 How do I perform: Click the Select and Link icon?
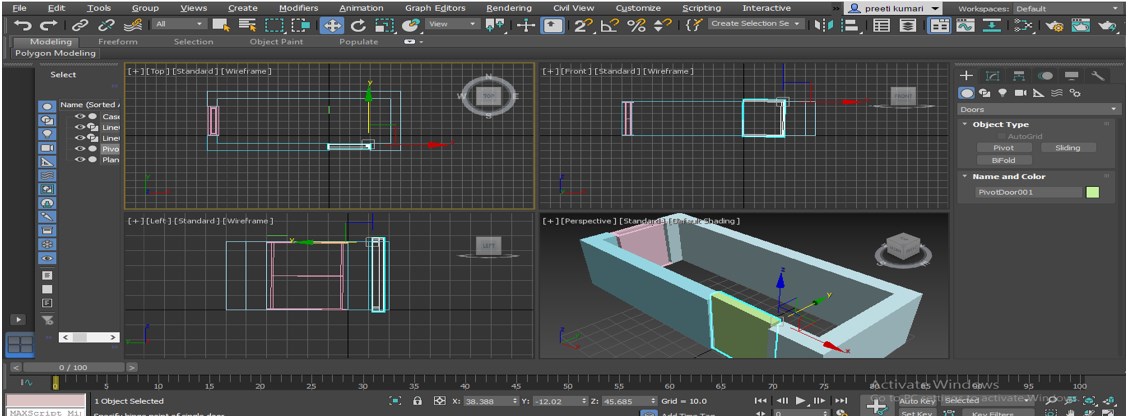coord(79,24)
